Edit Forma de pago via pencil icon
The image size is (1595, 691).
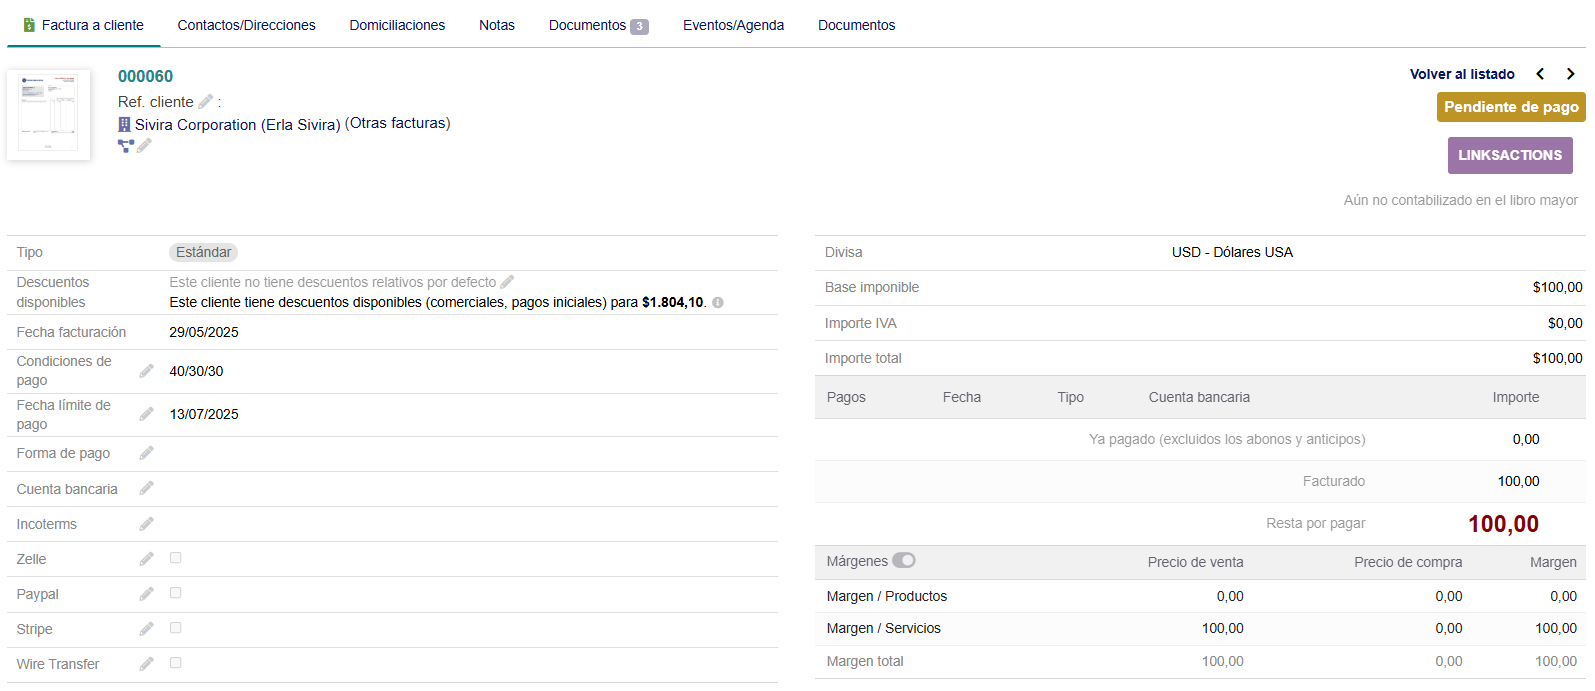[x=146, y=453]
